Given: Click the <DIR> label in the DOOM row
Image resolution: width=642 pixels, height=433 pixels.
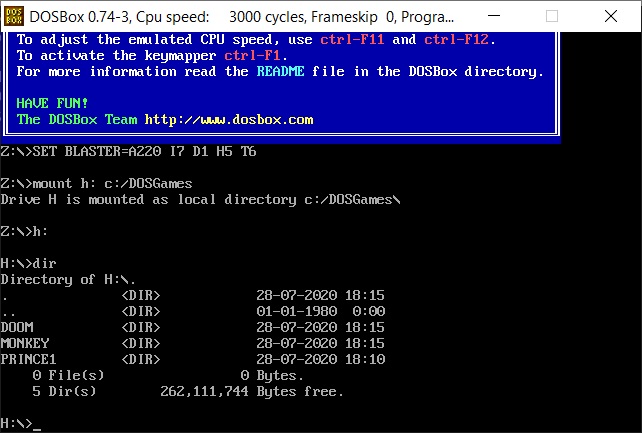Looking at the screenshot, I should coord(140,327).
